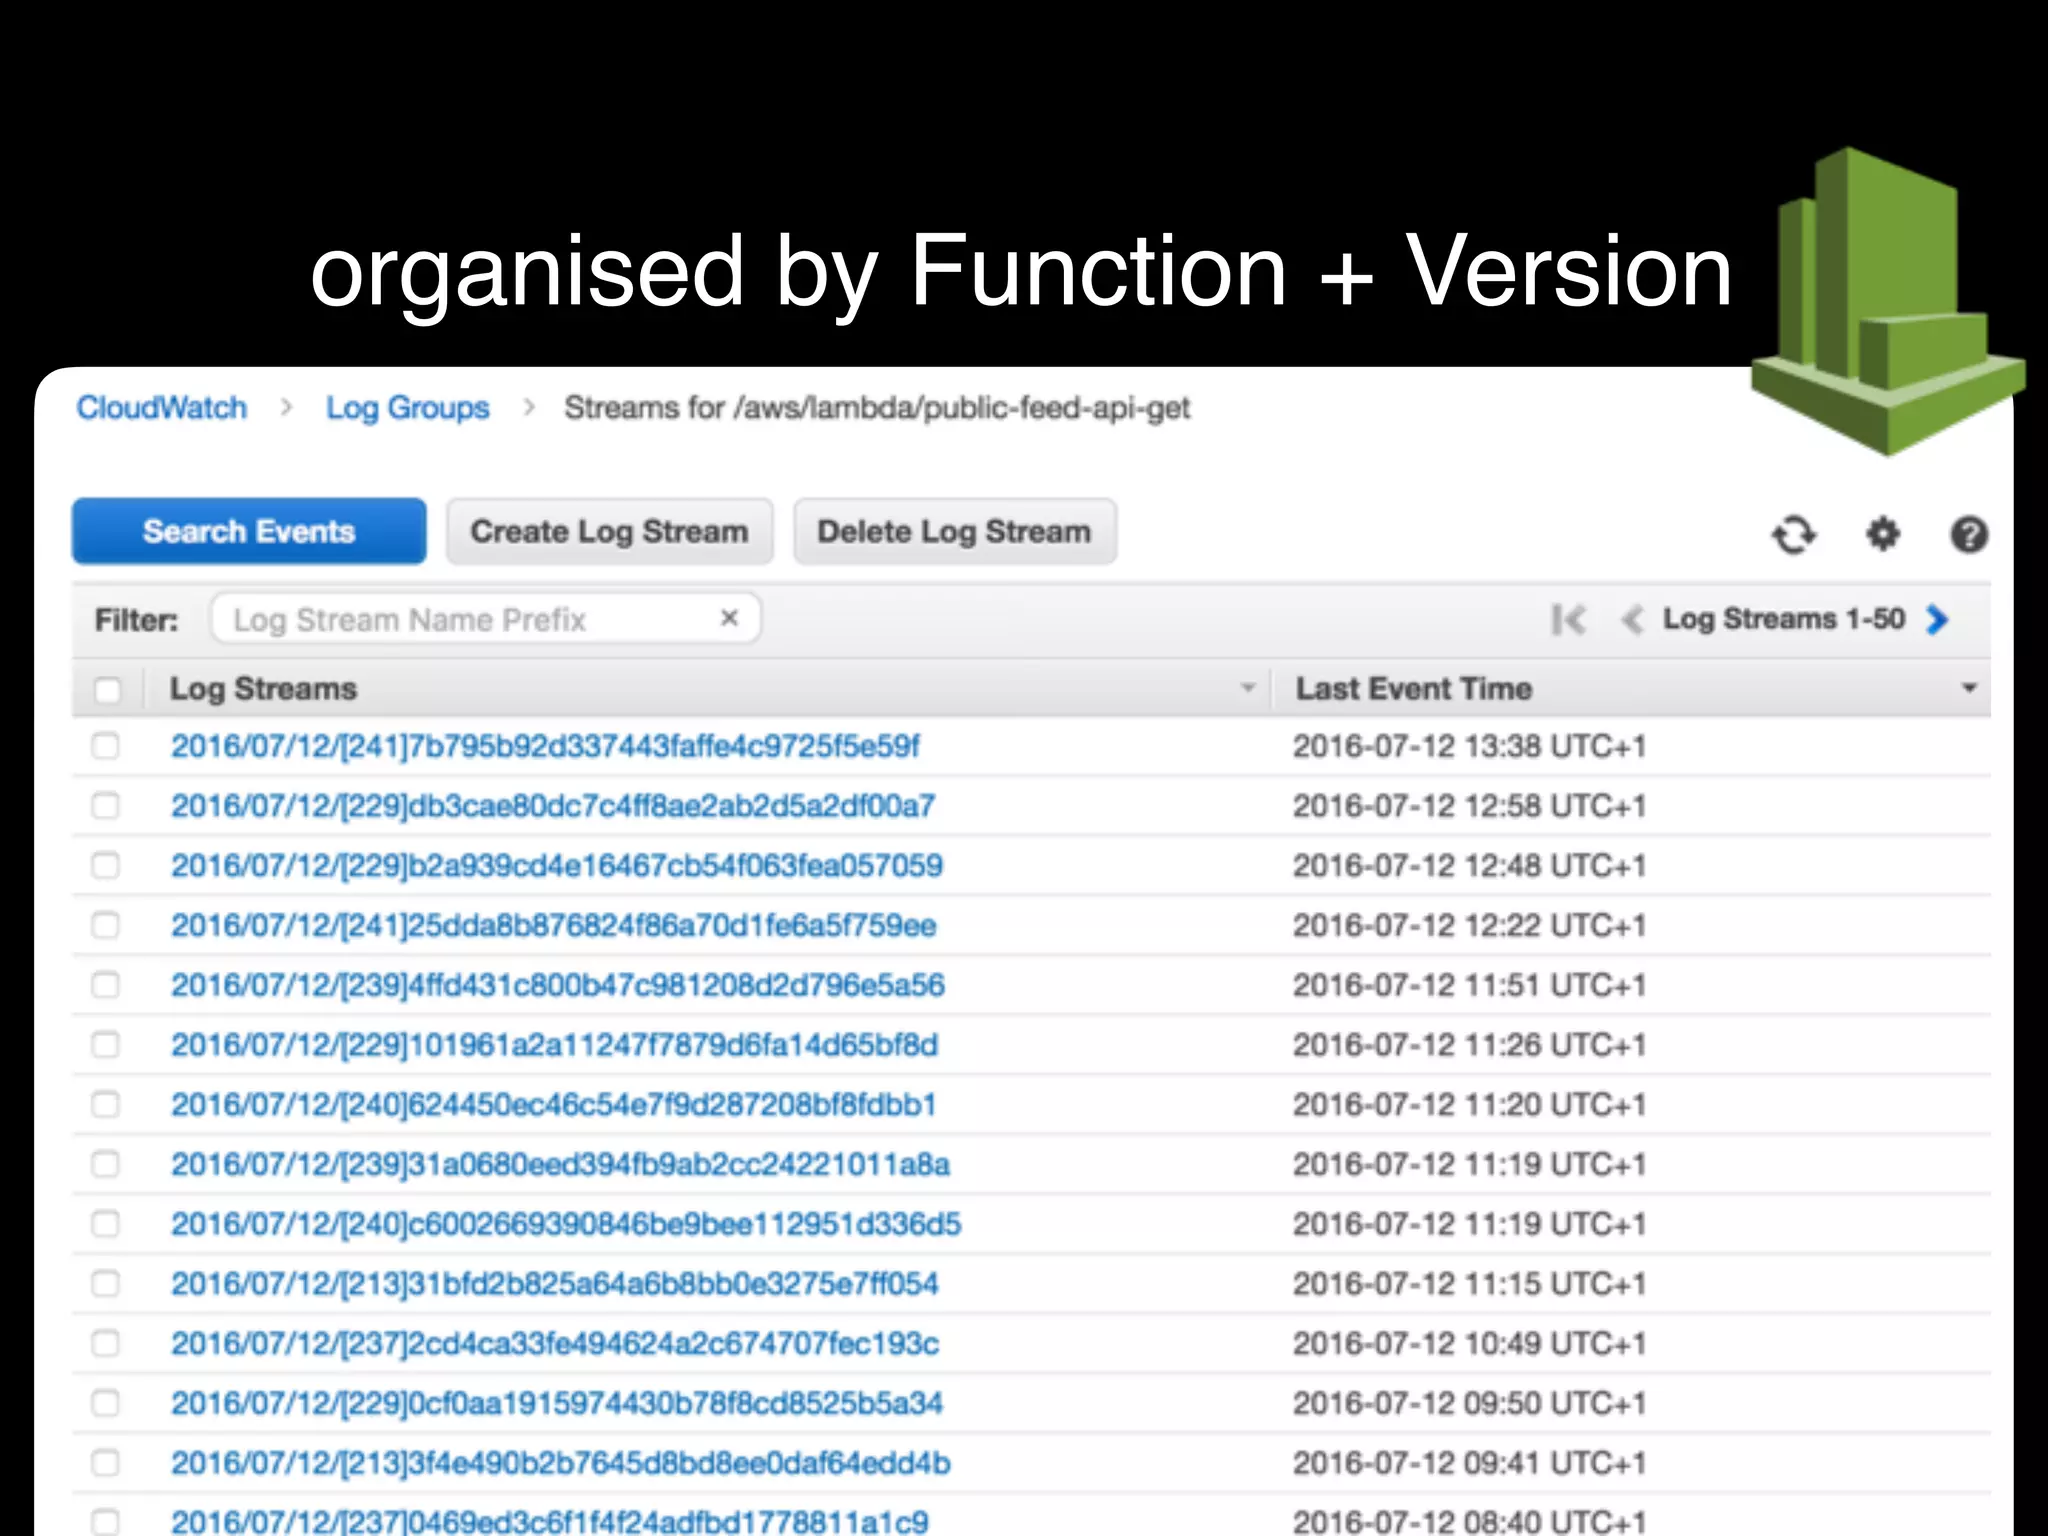Open log stream [213]3f4e490b2b7645d8bd8ee0daf64edd4b

coord(561,1463)
